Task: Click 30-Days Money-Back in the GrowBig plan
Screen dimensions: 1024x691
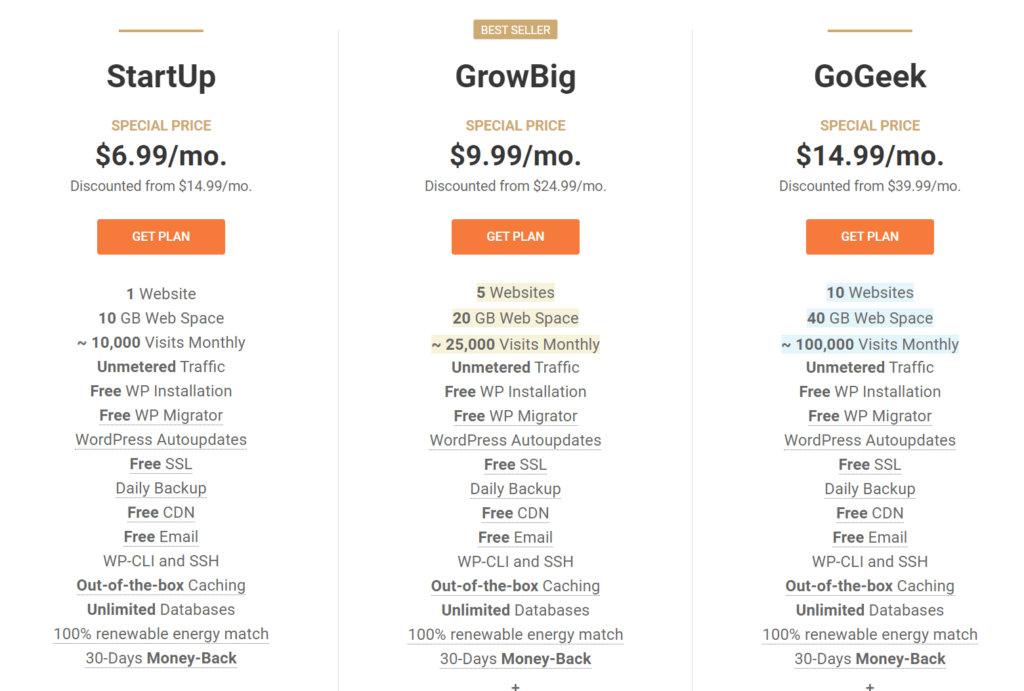Action: (x=515, y=659)
